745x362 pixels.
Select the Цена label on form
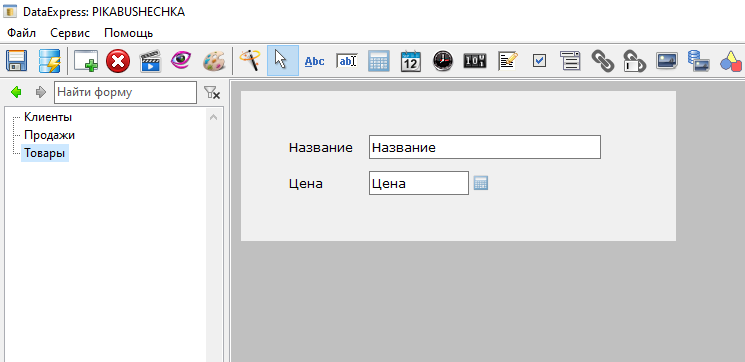click(x=306, y=184)
